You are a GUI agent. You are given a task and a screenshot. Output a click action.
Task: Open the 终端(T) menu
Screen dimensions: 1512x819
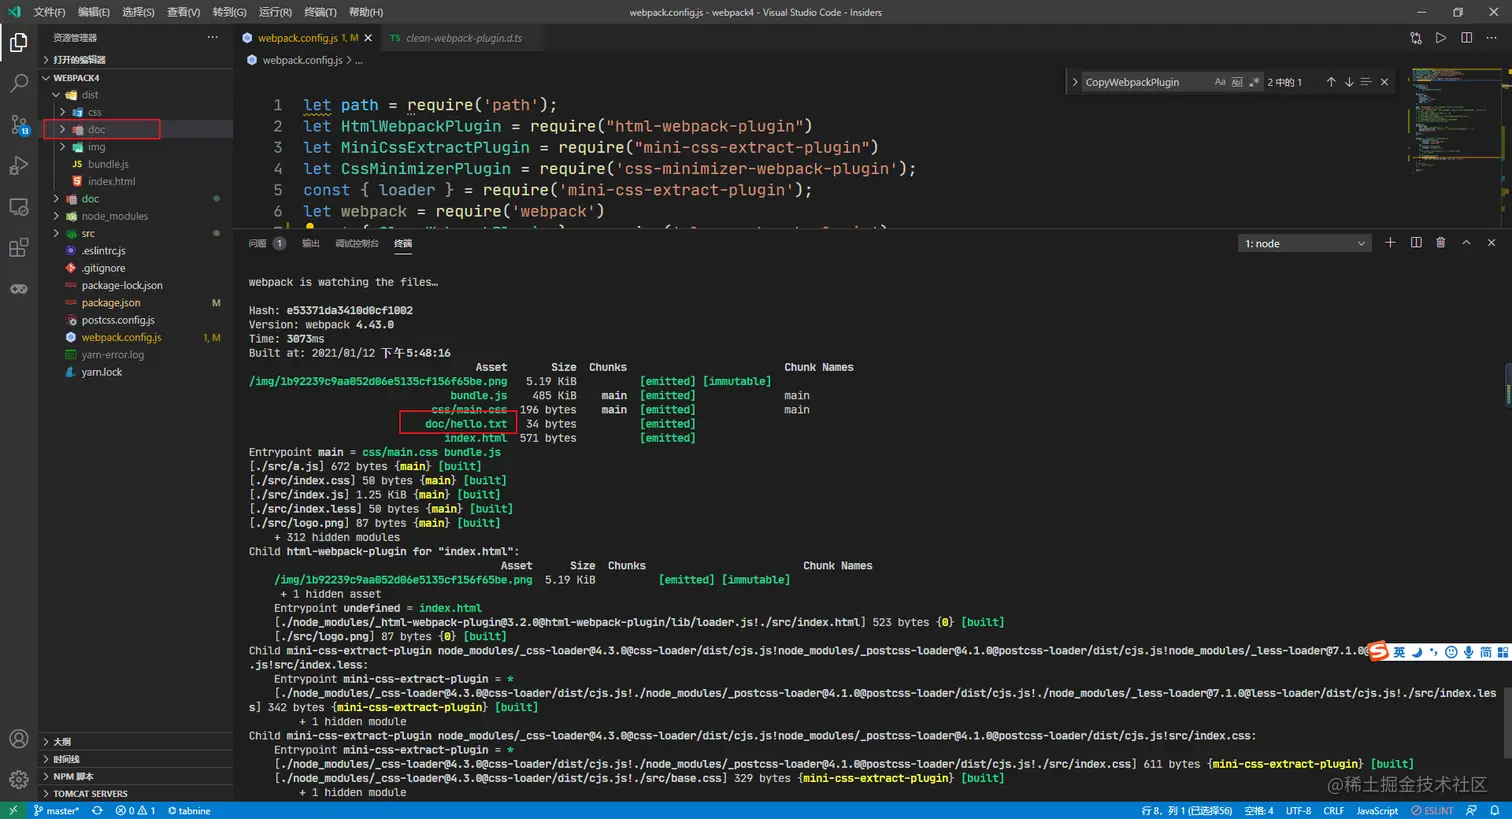pos(320,12)
